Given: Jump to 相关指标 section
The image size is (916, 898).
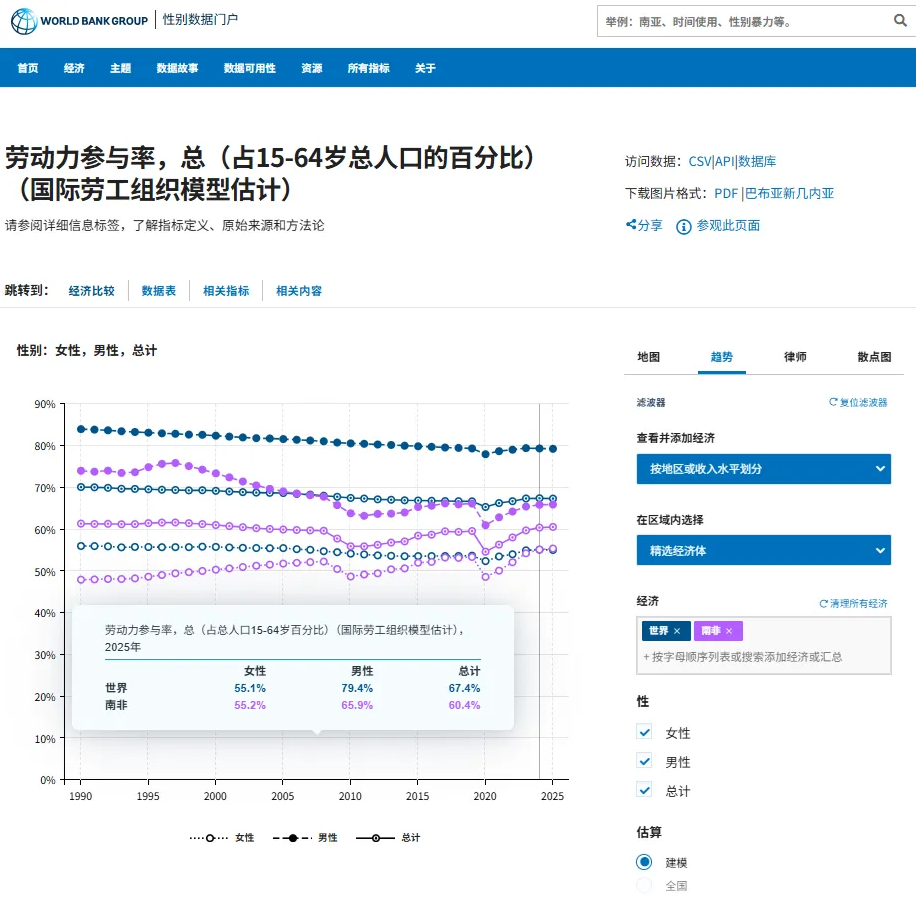Looking at the screenshot, I should tap(226, 290).
